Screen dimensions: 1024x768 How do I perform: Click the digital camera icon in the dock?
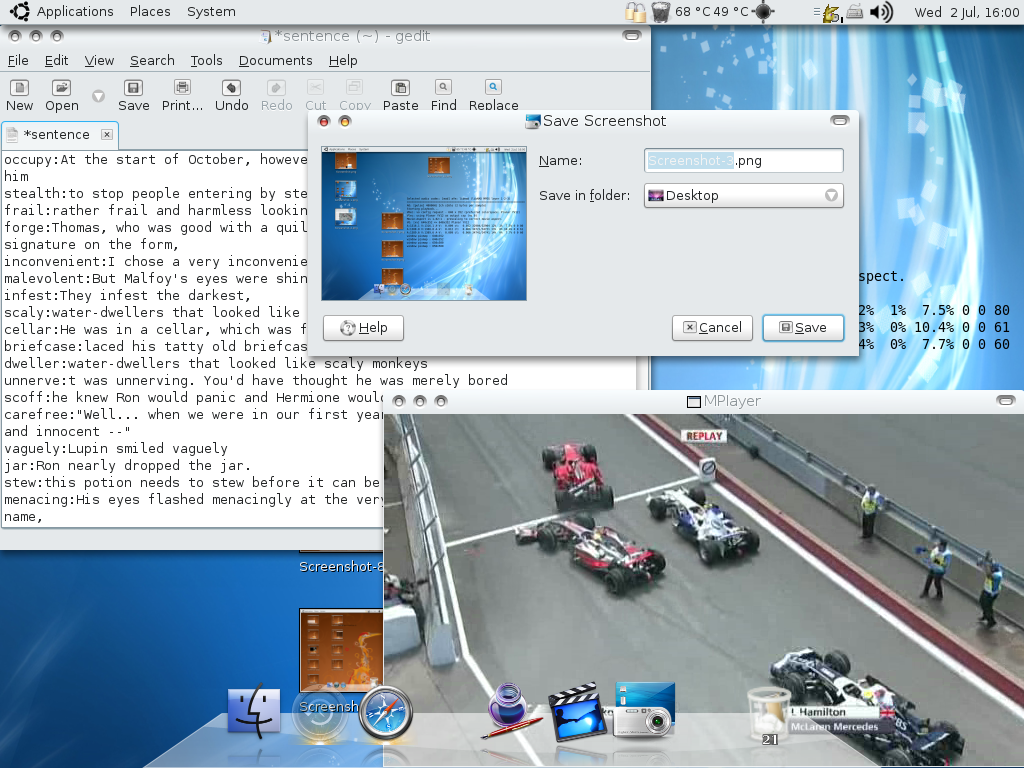pos(644,711)
